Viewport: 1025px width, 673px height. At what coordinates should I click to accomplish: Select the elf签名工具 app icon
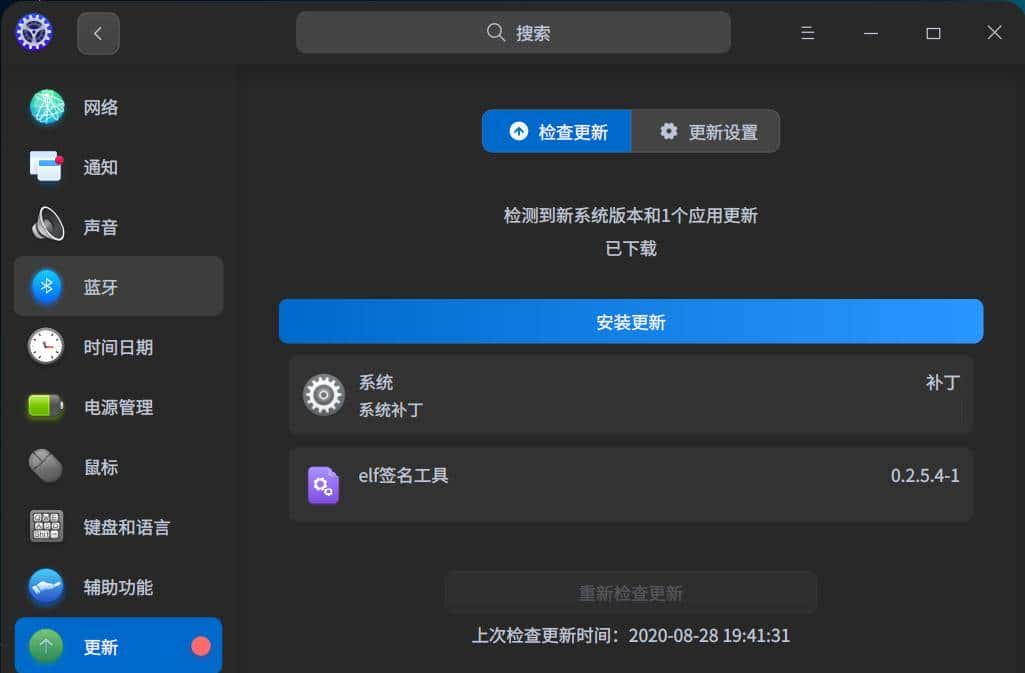323,485
